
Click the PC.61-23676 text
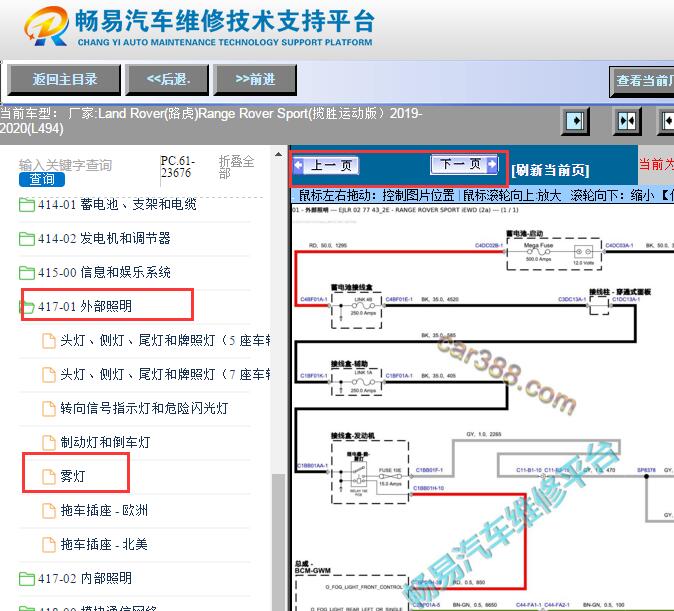coord(178,167)
